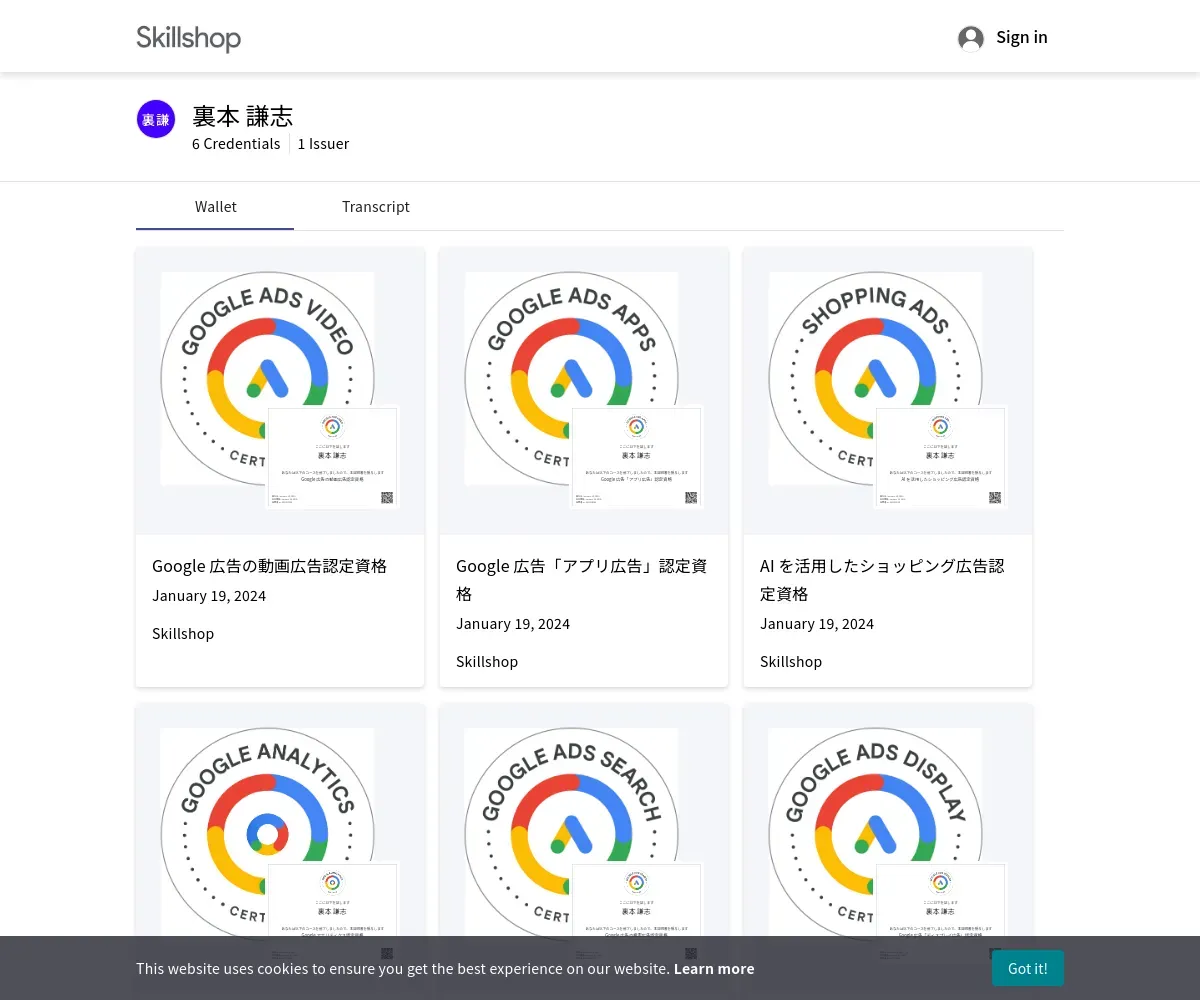Open the Shopping Ads badge image
This screenshot has width=1200, height=1000.
875,378
